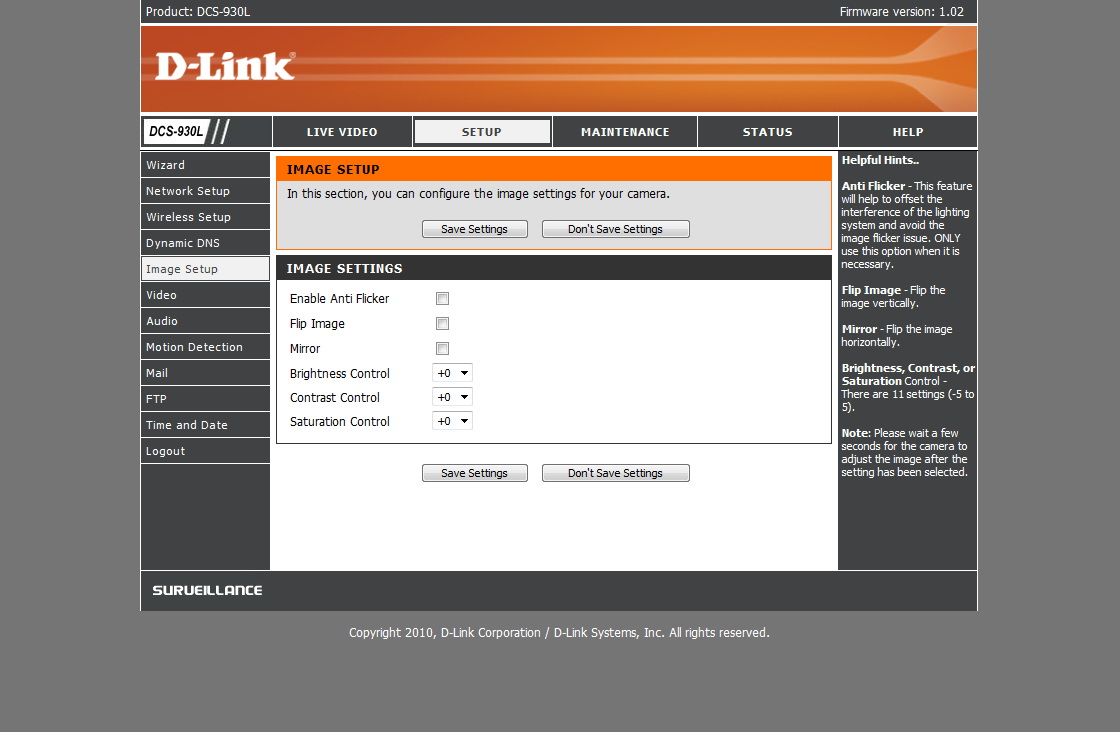Open Wizard in the sidebar
Viewport: 1120px width, 732px height.
click(x=205, y=165)
